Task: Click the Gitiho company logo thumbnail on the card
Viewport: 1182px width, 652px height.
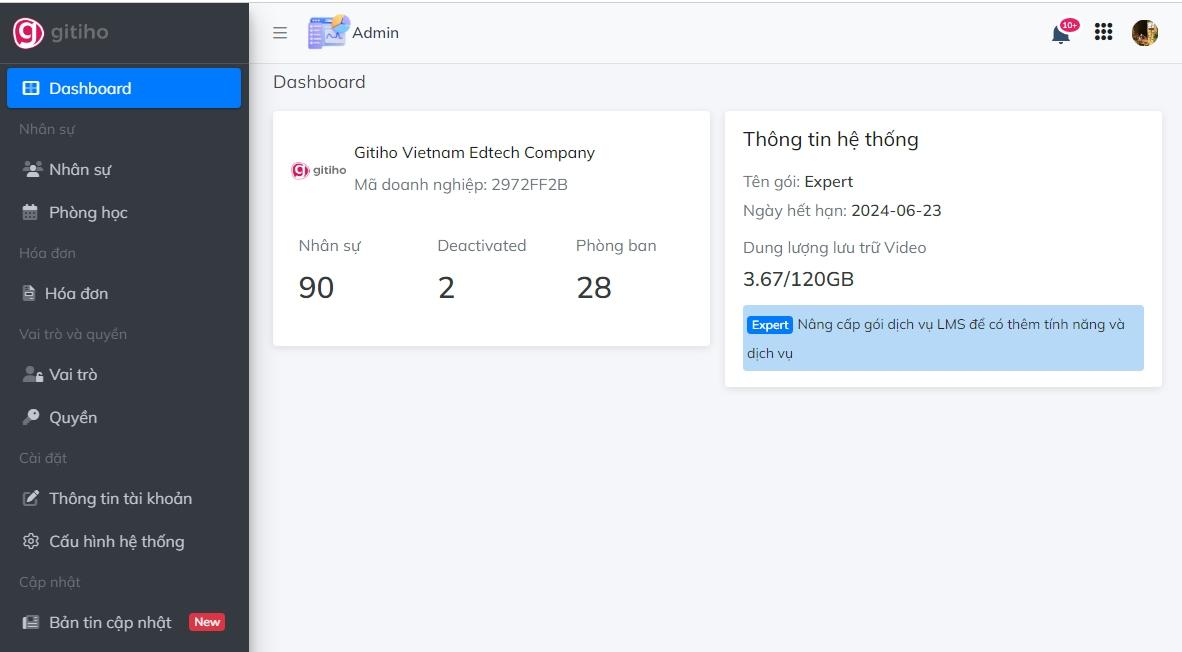Action: coord(317,169)
